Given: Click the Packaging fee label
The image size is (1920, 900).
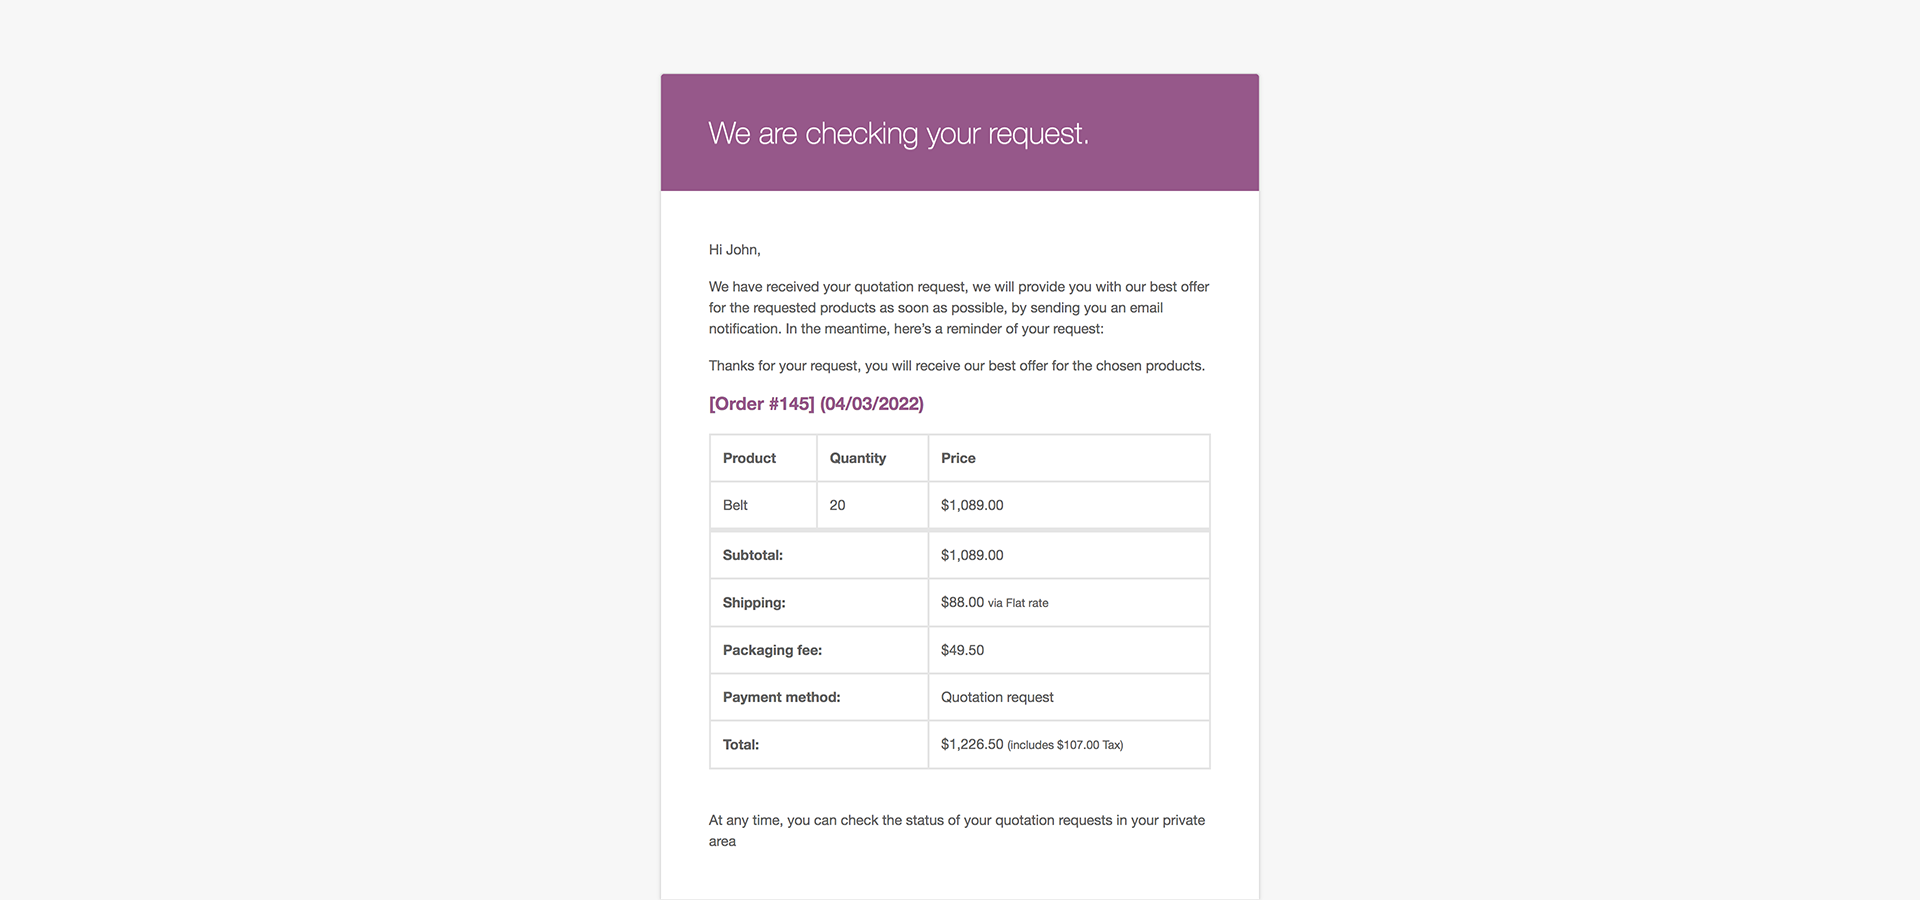Looking at the screenshot, I should pos(772,650).
